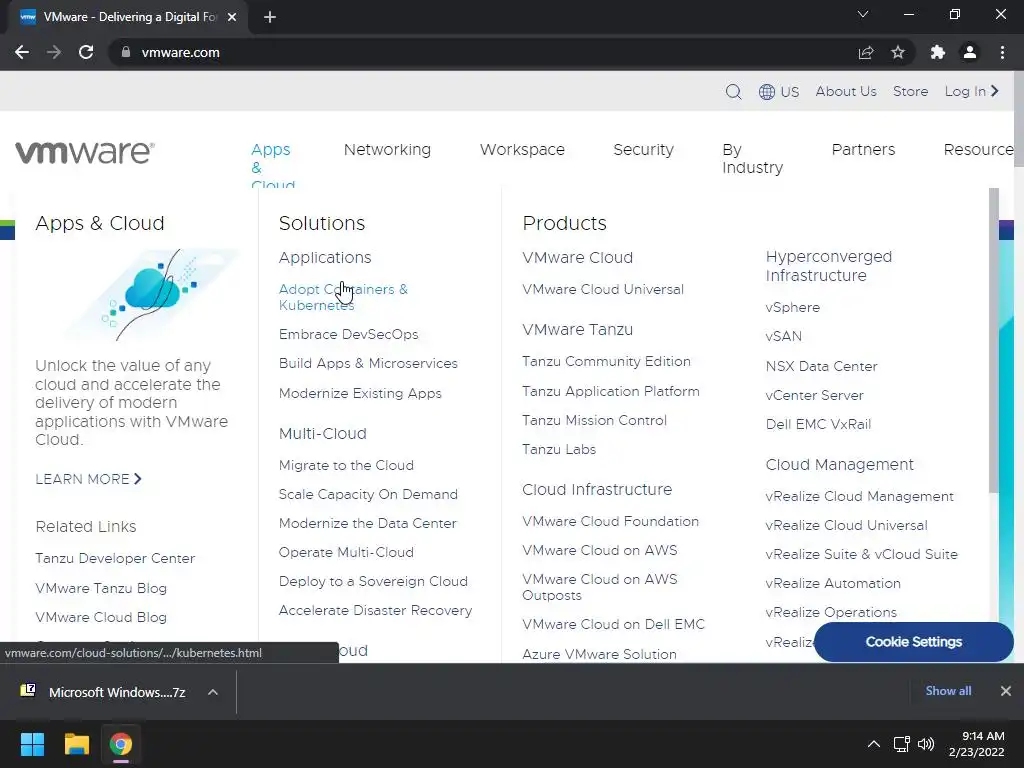
Task: Click the globe US region selector
Action: [x=779, y=91]
